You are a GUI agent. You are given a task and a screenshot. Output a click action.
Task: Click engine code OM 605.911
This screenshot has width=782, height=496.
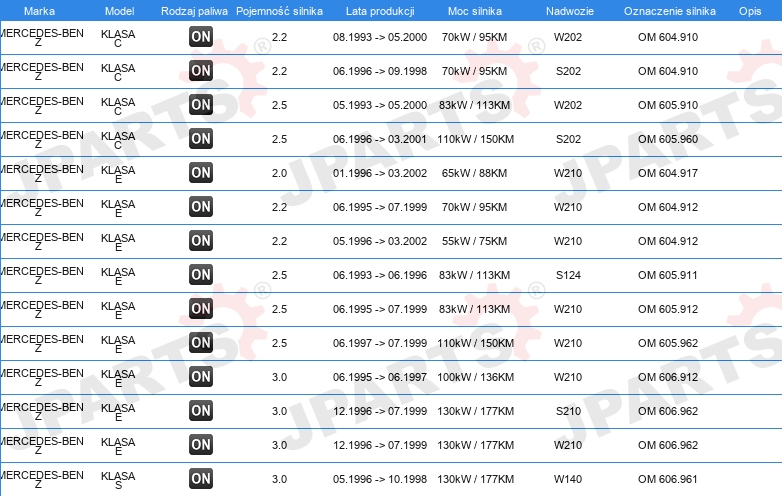click(668, 275)
